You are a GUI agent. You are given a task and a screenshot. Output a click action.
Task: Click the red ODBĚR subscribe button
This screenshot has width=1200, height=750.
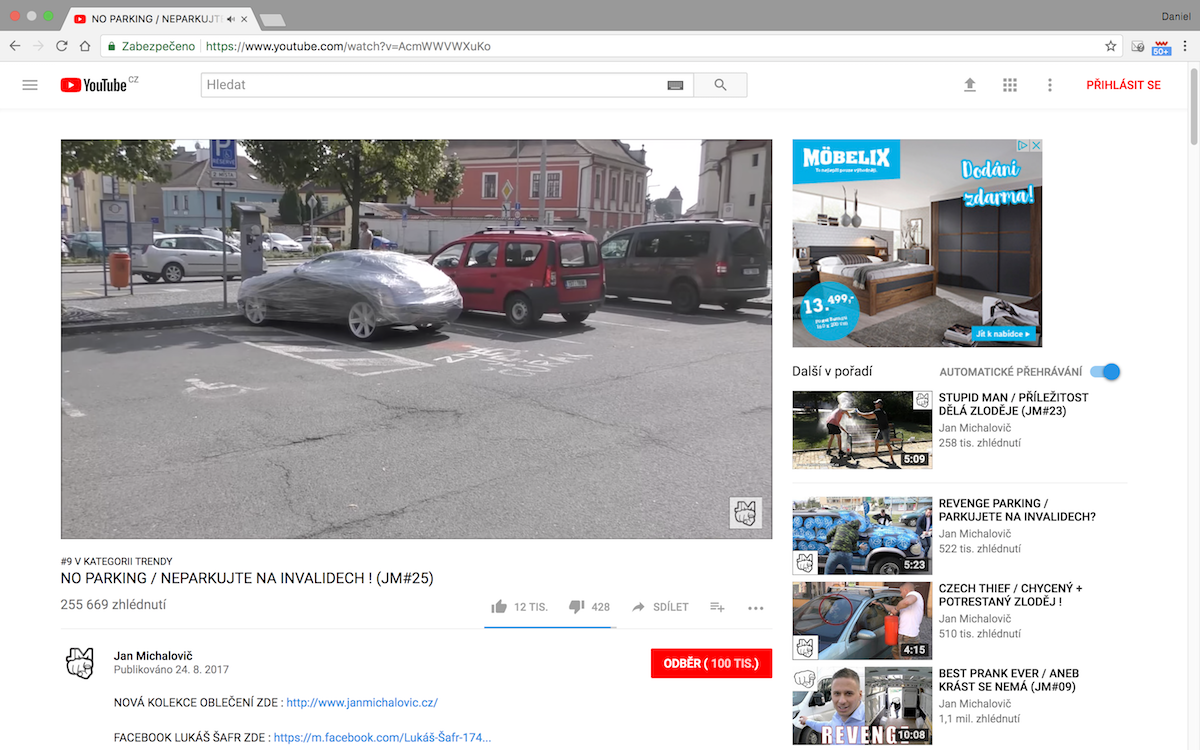tap(711, 663)
